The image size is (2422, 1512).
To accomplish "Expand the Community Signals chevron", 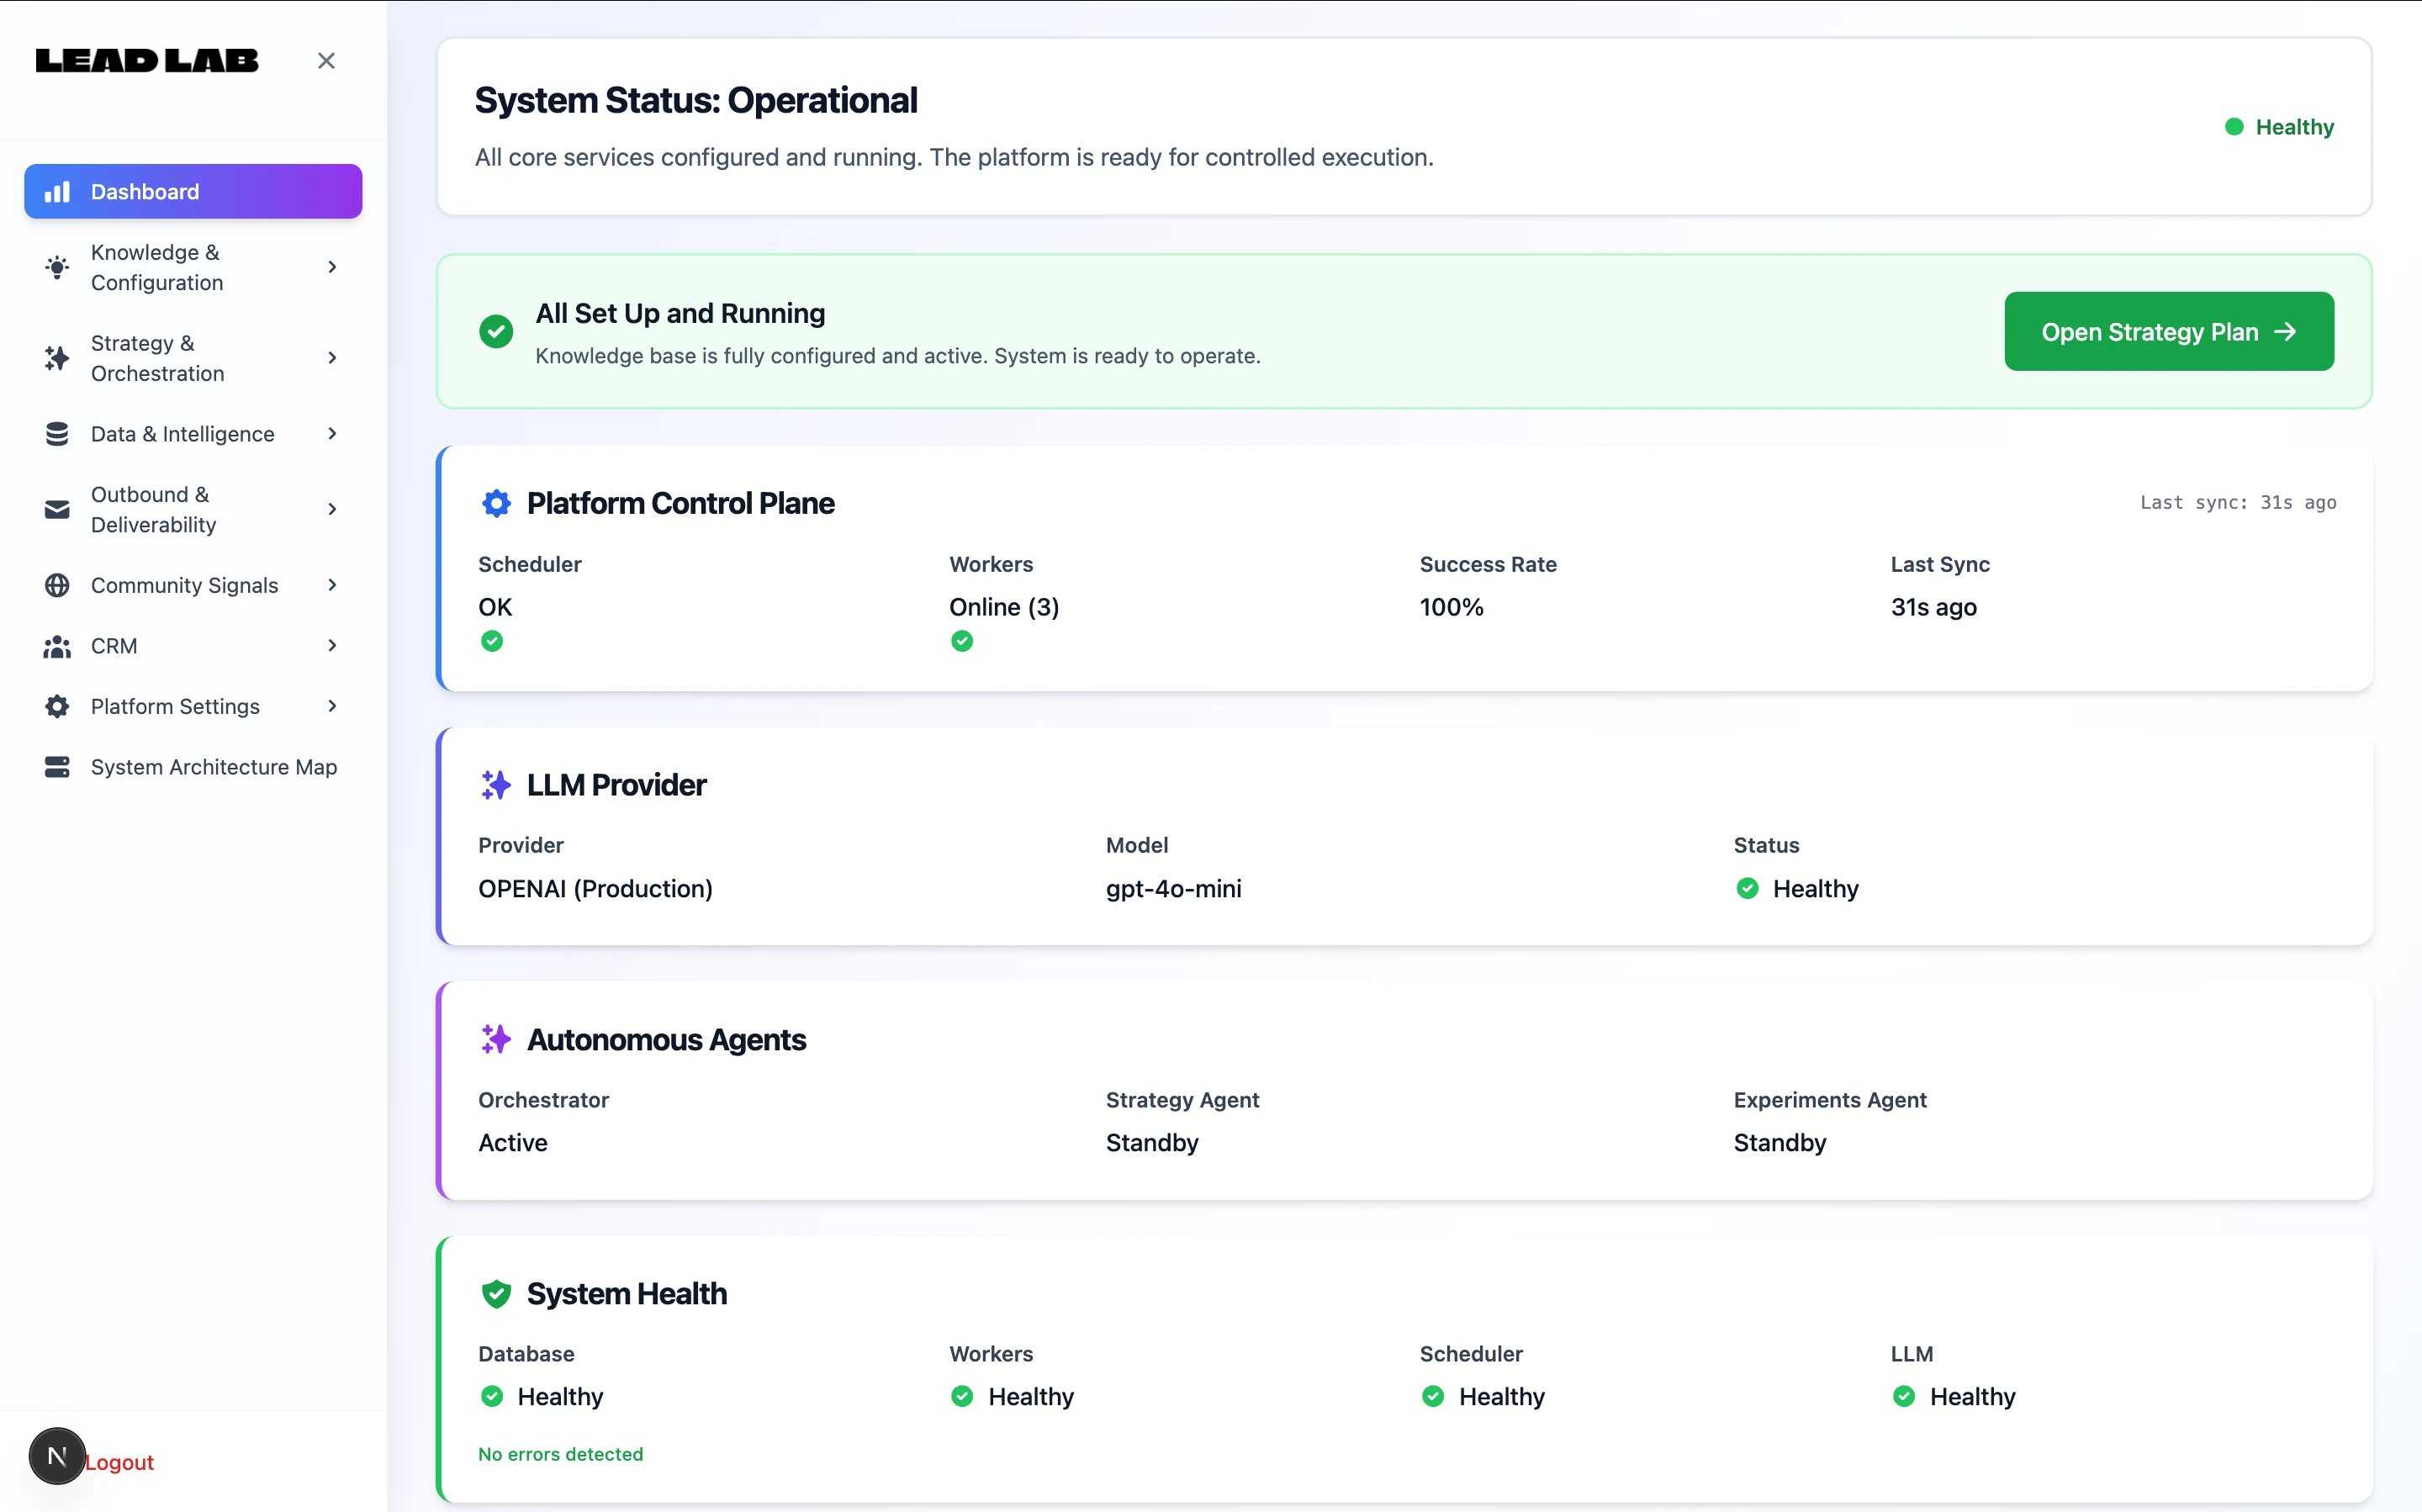I will [332, 585].
